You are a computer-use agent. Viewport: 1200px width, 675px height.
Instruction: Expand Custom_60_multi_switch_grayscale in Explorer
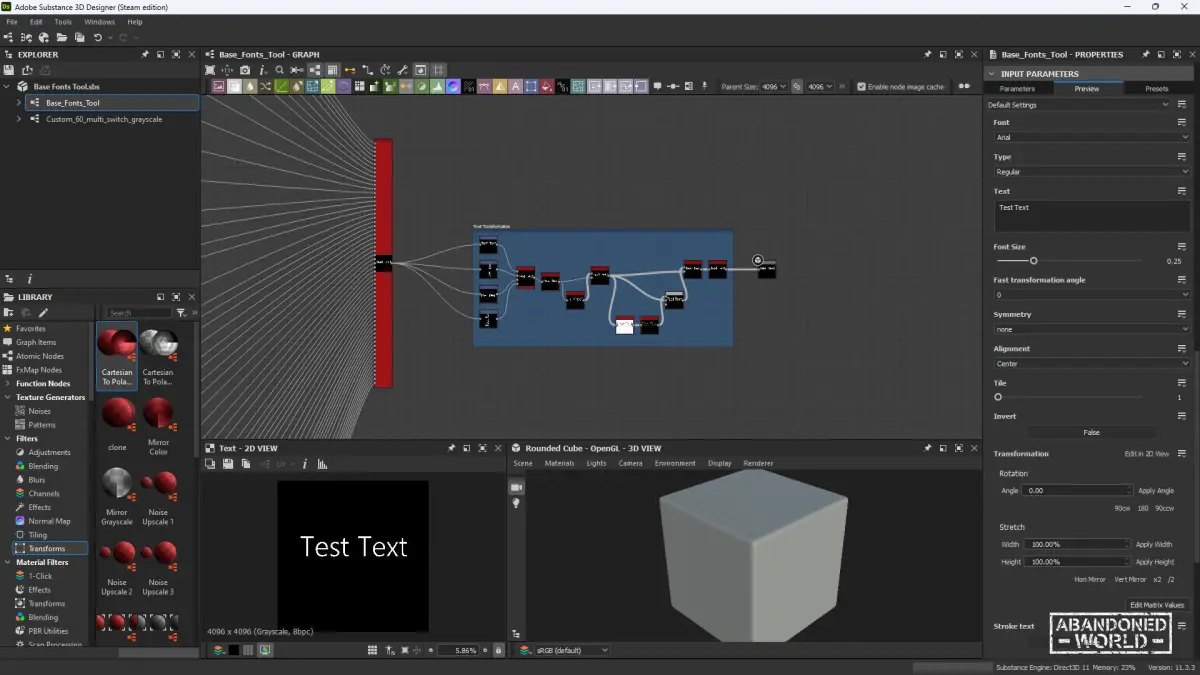[19, 119]
